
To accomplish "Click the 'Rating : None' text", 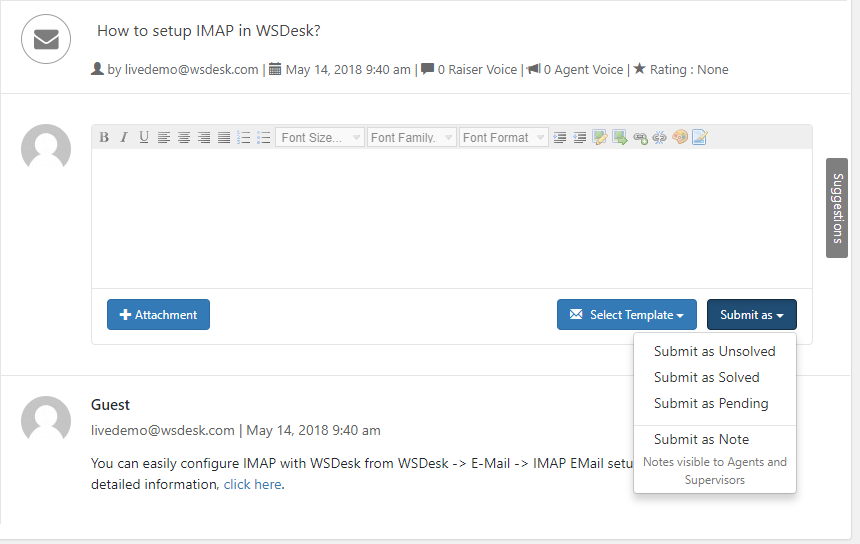I will tap(689, 70).
